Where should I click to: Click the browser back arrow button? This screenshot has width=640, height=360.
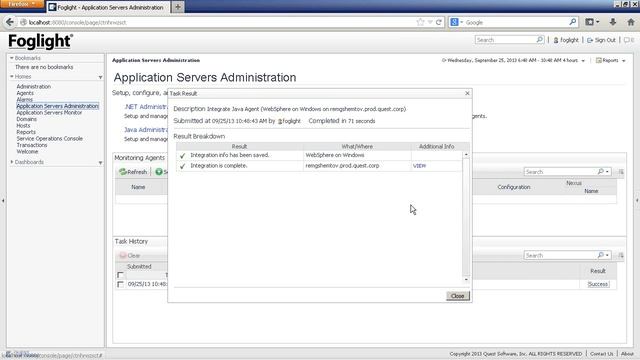tap(10, 22)
